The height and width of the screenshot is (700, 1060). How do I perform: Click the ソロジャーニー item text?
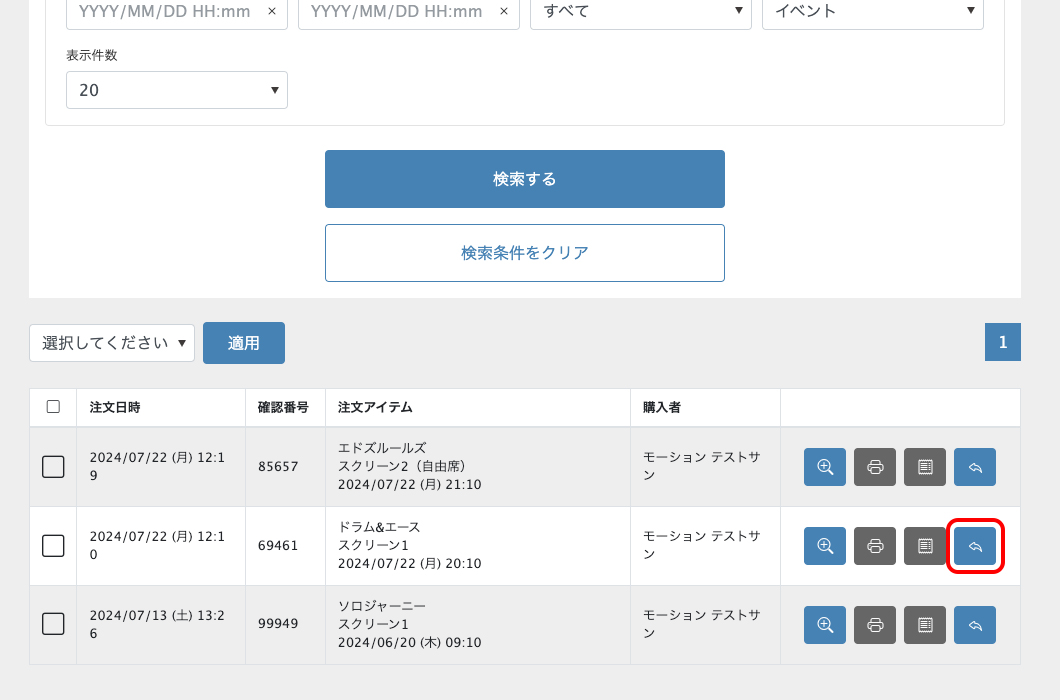pos(382,607)
